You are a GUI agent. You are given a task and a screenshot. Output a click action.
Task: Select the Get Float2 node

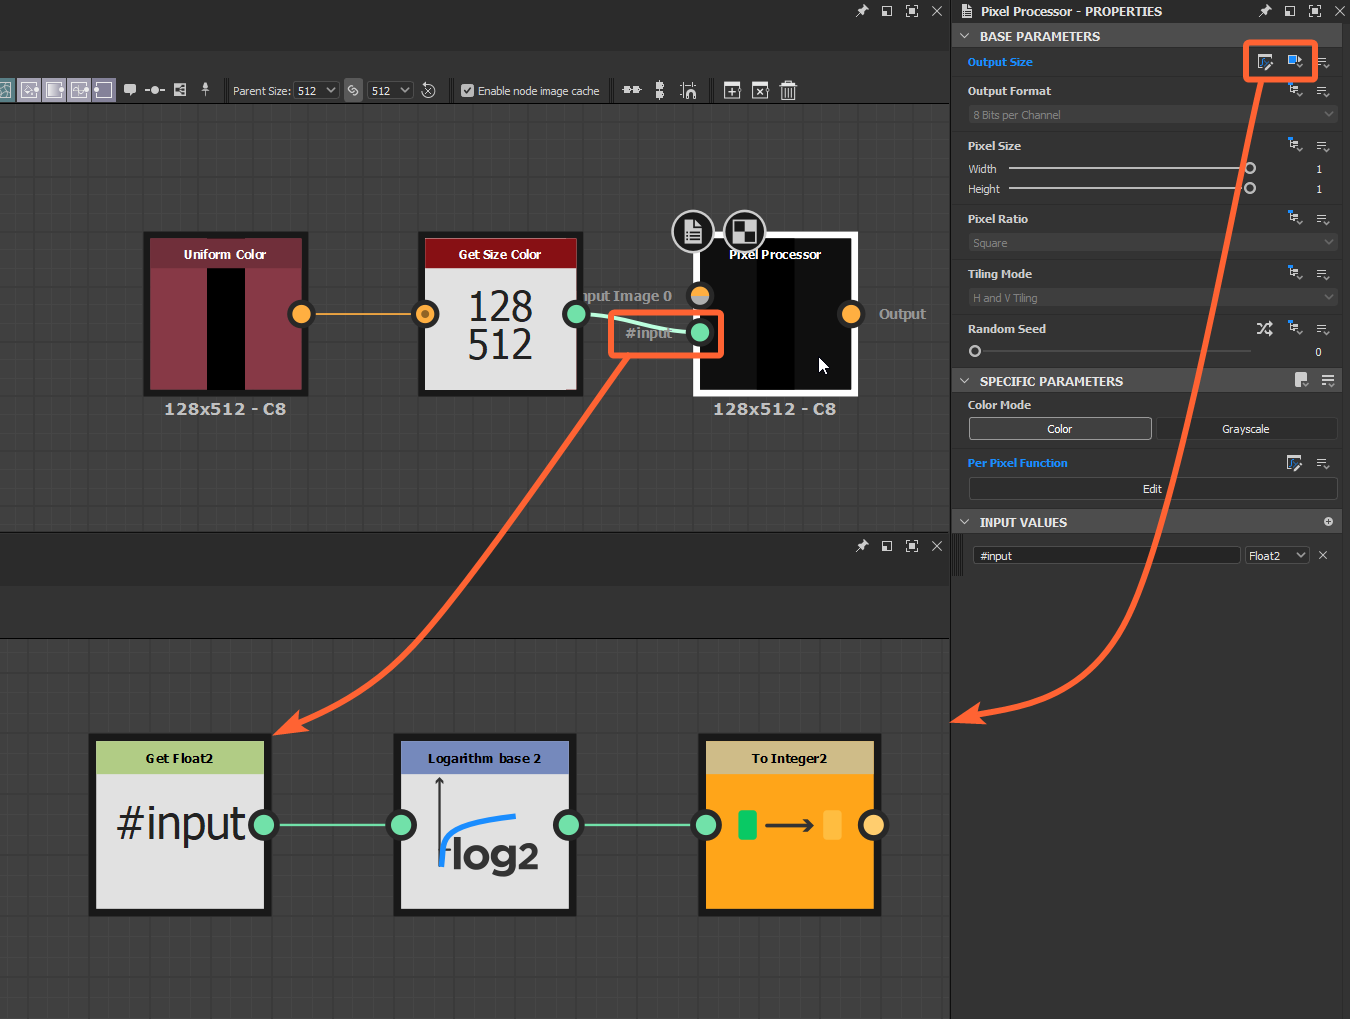pyautogui.click(x=180, y=825)
